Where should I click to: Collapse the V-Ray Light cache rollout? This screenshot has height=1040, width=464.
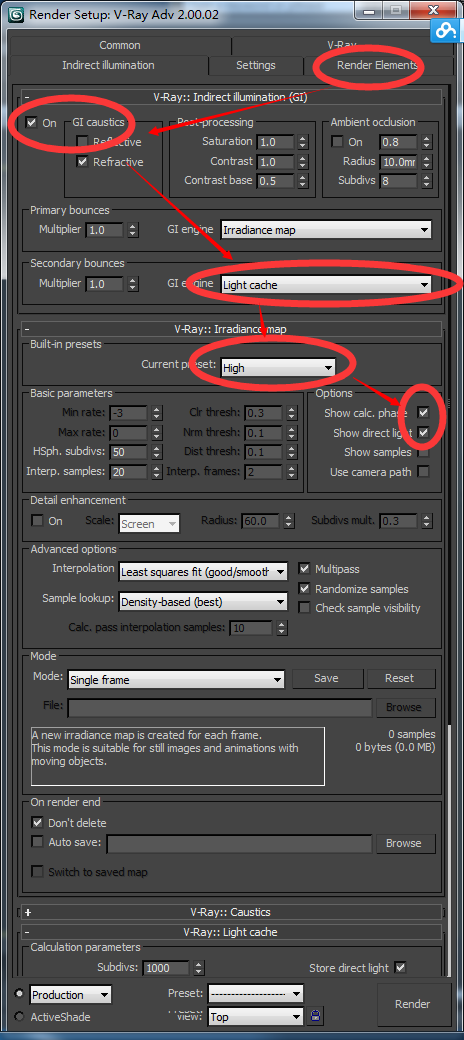click(x=231, y=932)
